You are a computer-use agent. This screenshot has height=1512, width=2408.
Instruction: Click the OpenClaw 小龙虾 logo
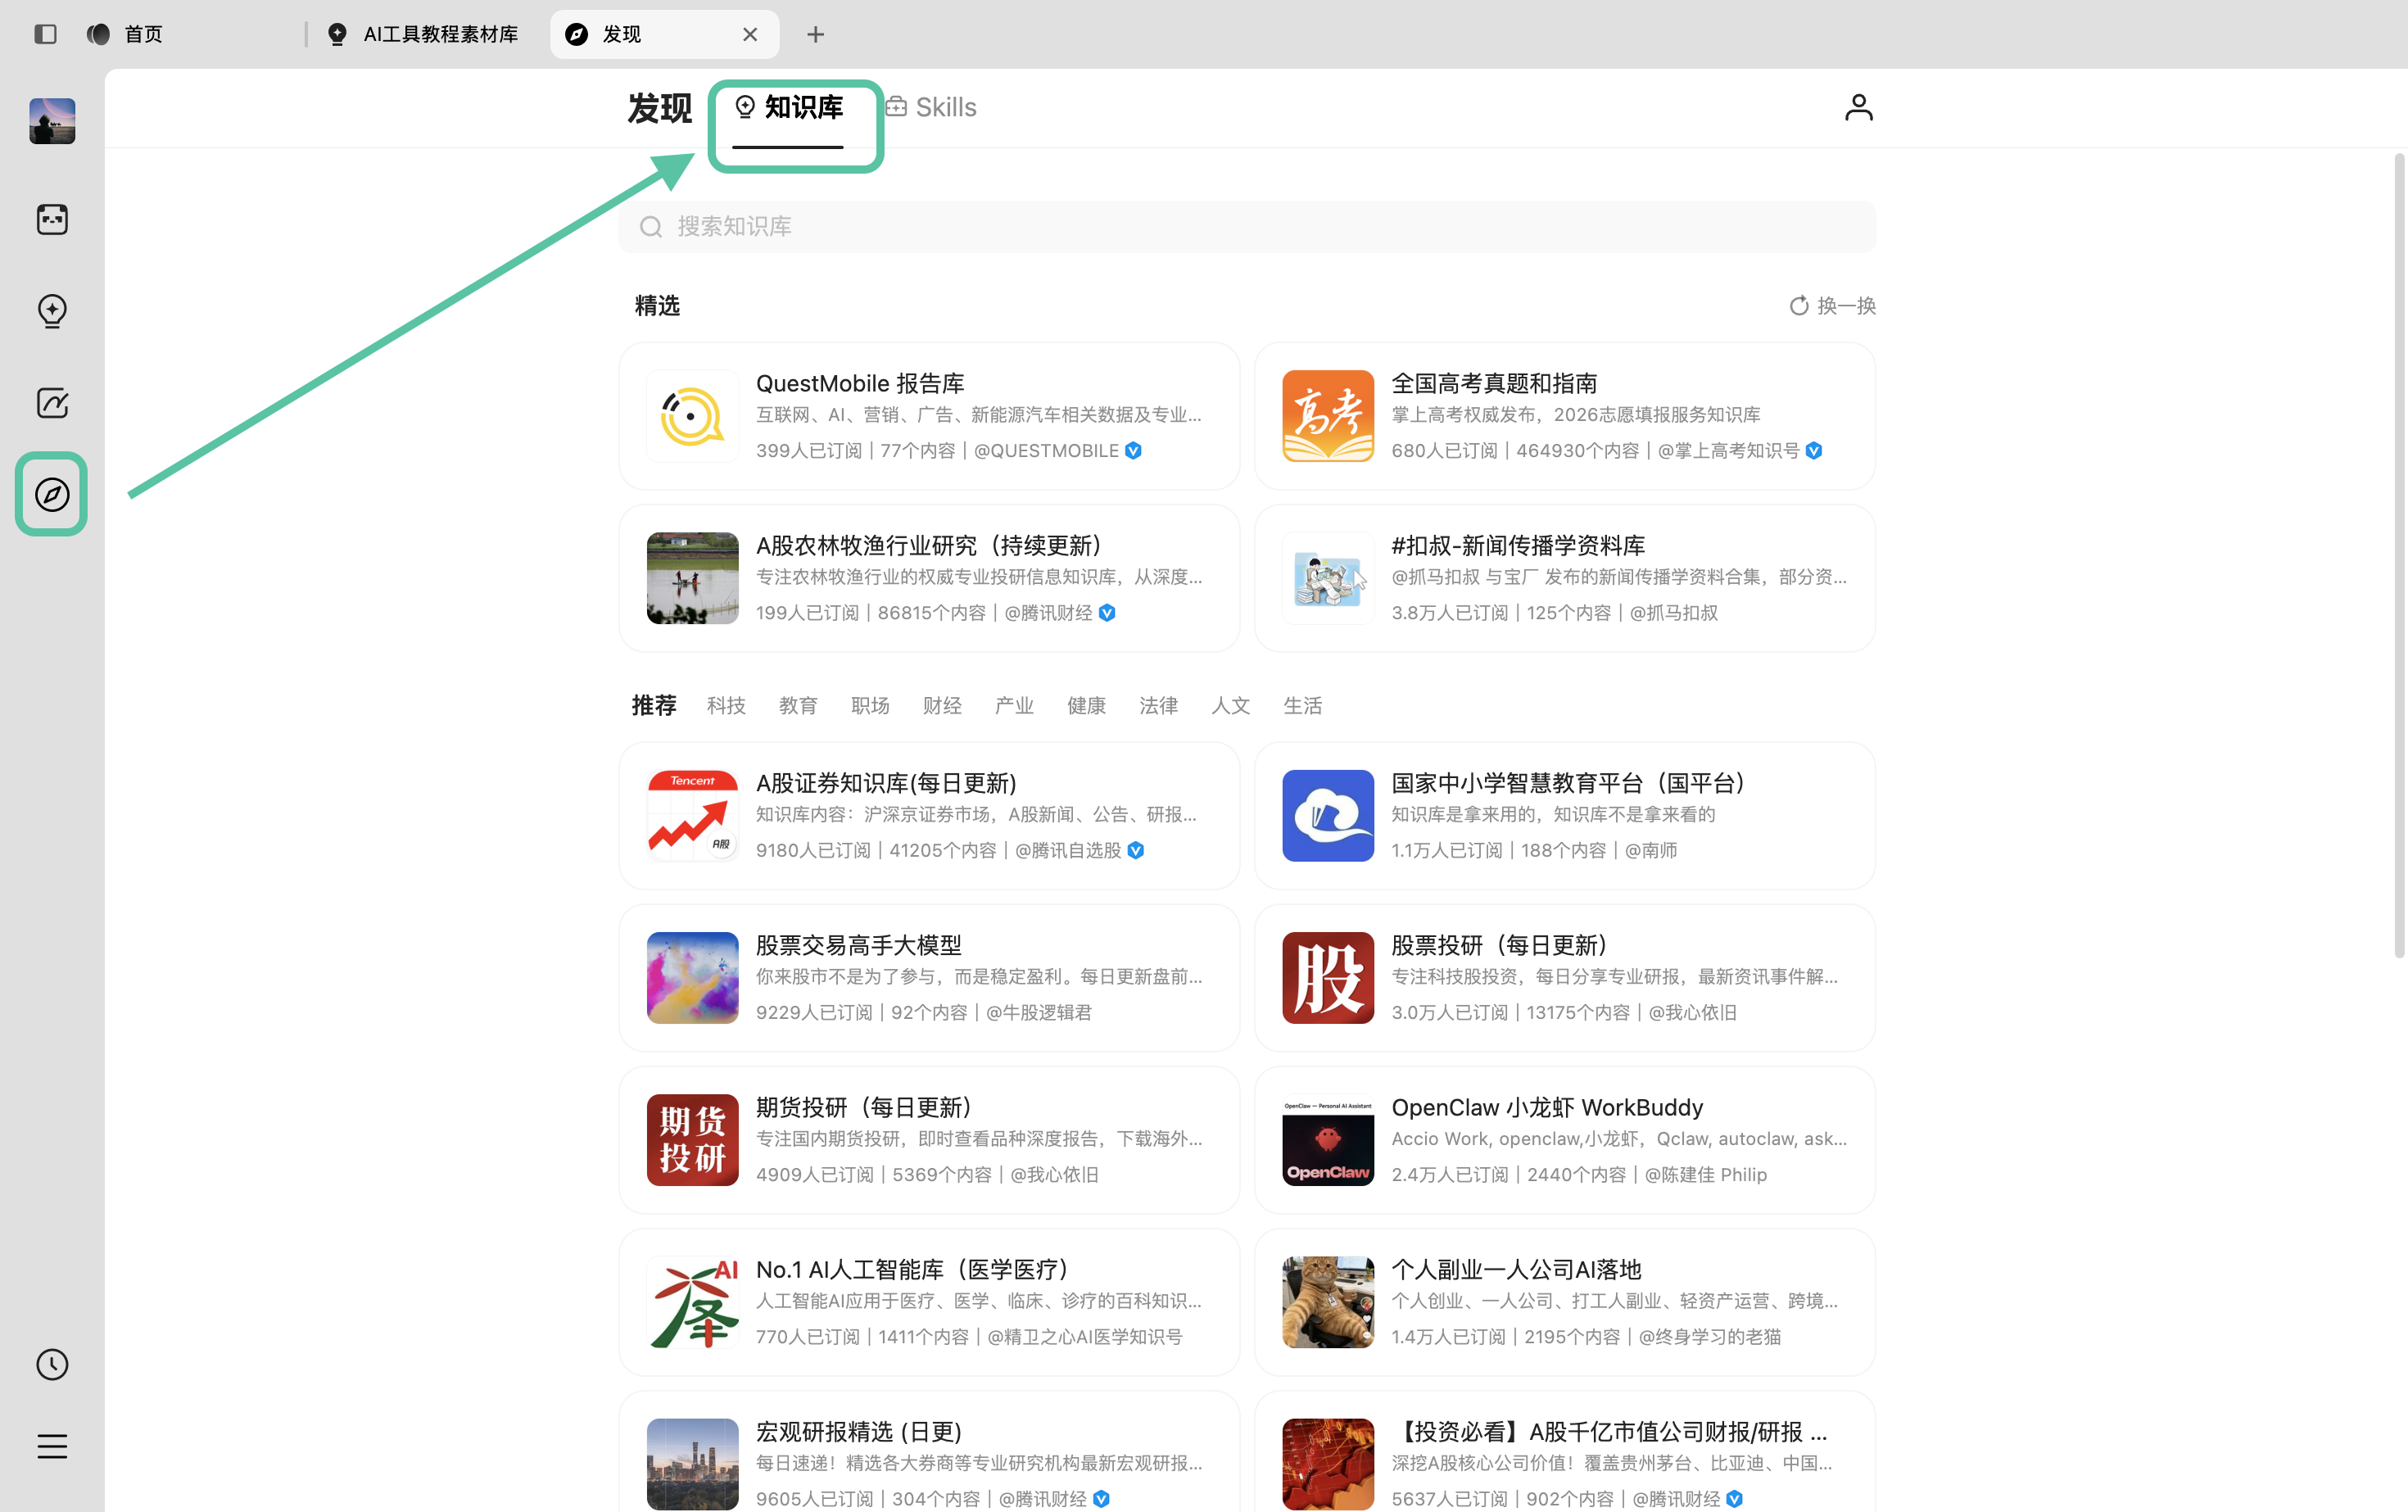click(x=1328, y=1140)
